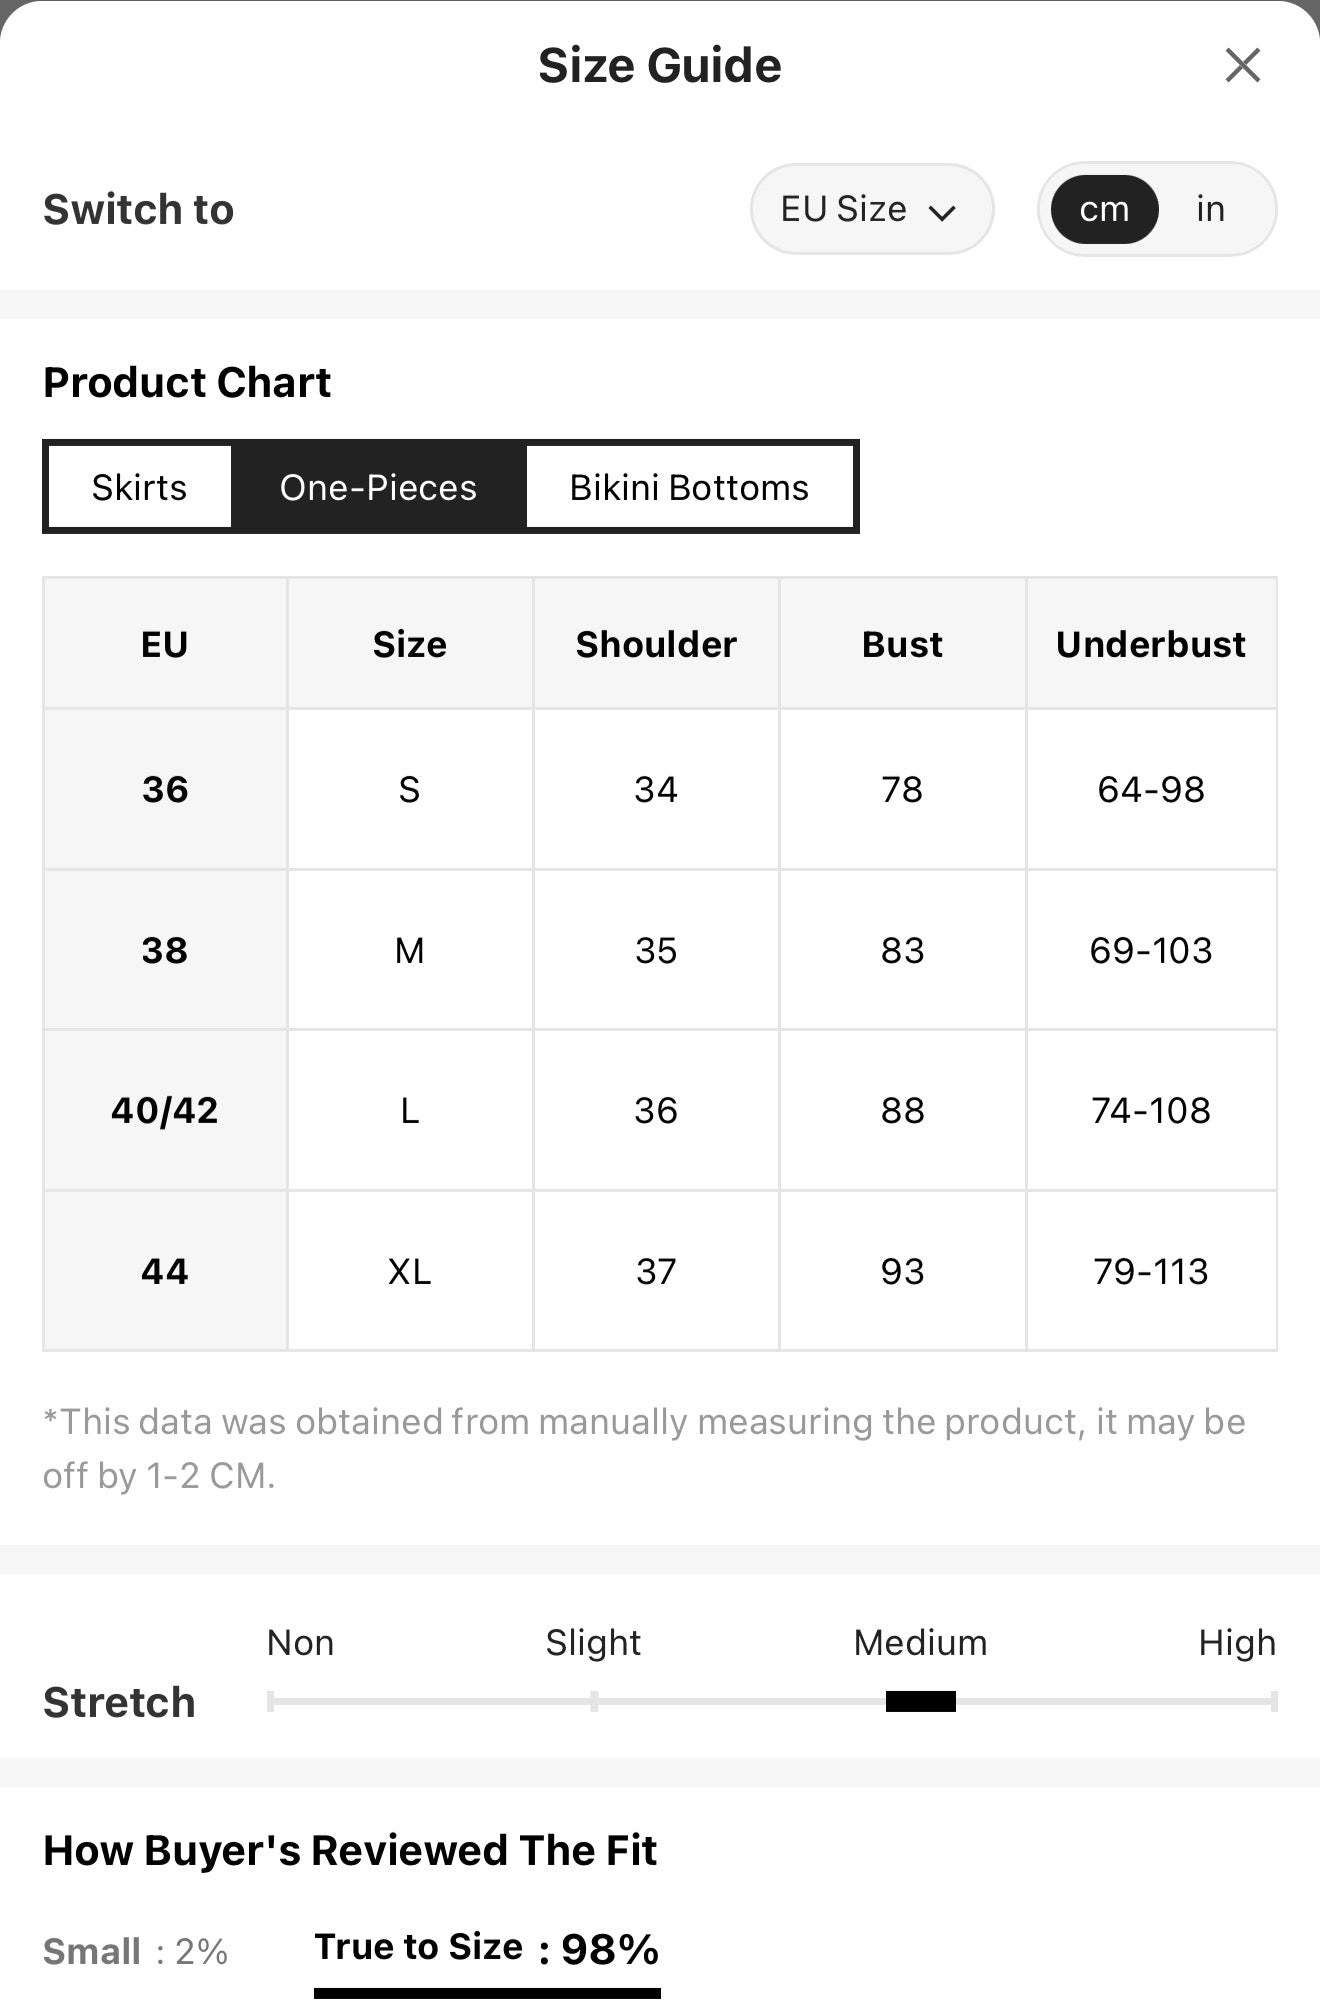Switch units to inches
1320x2009 pixels.
(x=1211, y=209)
